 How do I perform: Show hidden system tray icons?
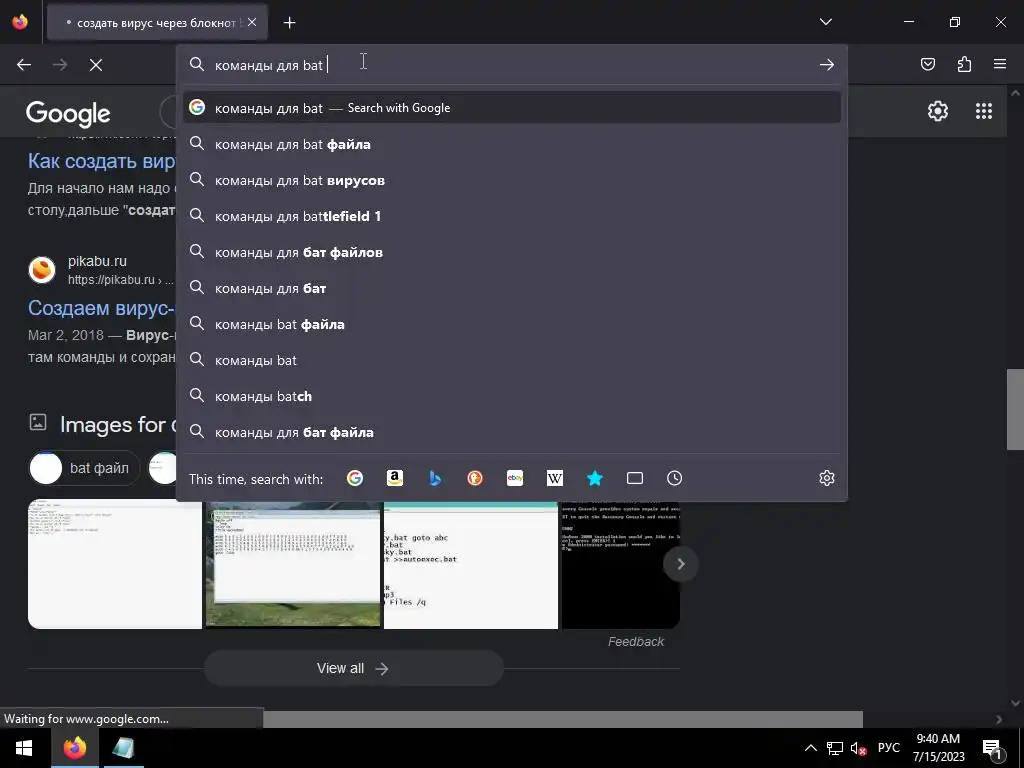[x=810, y=748]
